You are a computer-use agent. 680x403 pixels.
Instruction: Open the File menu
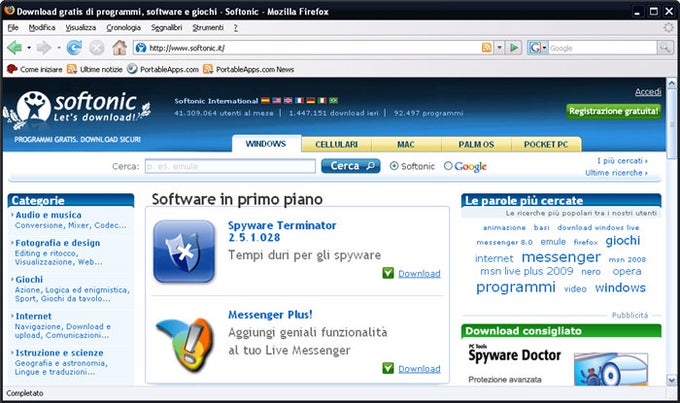pyautogui.click(x=13, y=28)
